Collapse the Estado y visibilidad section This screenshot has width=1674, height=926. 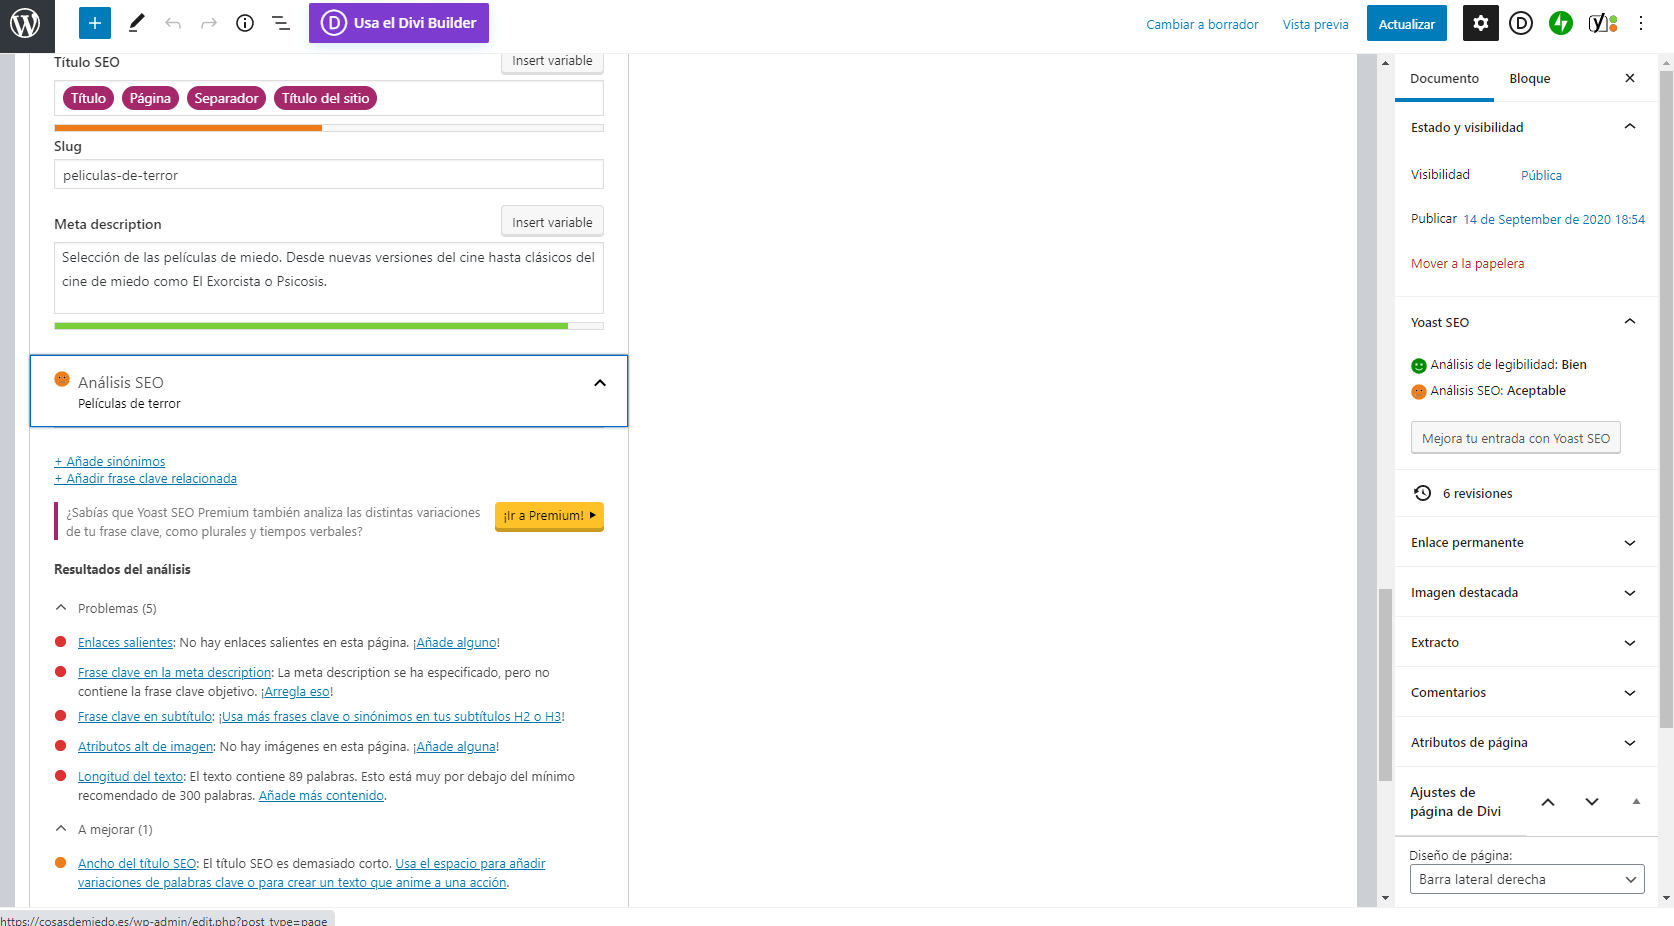click(x=1630, y=127)
